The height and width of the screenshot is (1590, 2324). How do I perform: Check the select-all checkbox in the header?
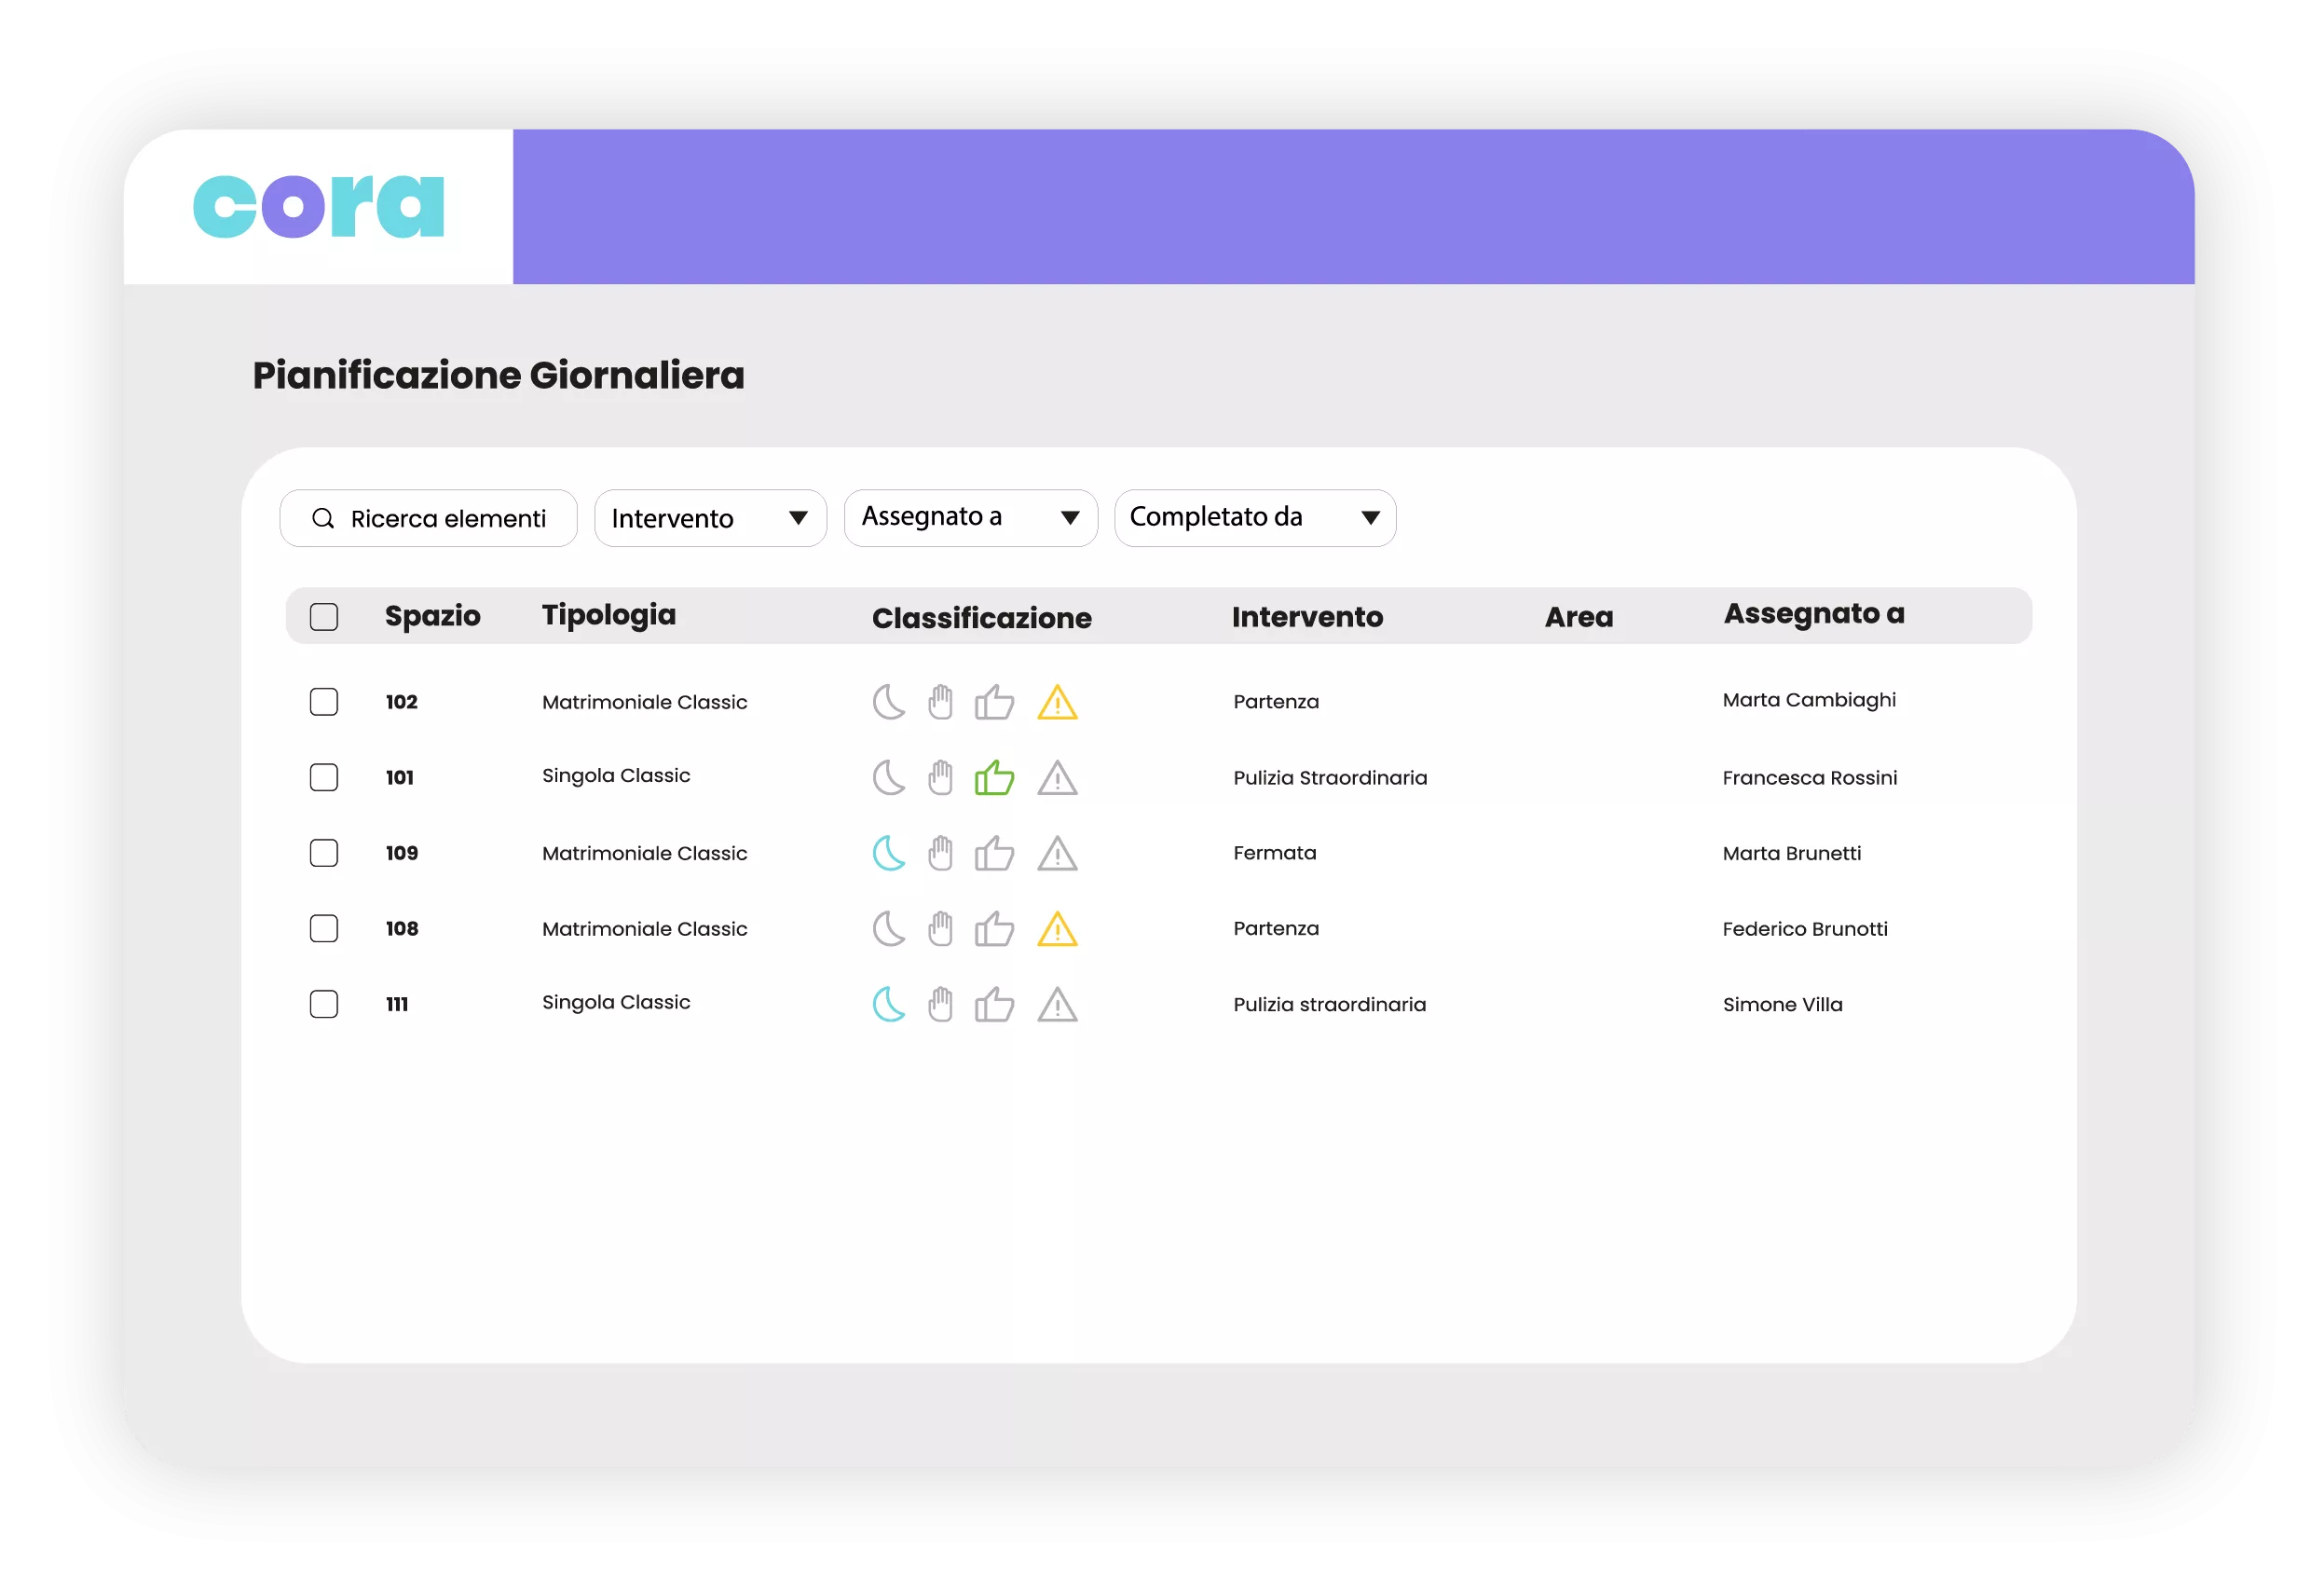click(x=324, y=616)
